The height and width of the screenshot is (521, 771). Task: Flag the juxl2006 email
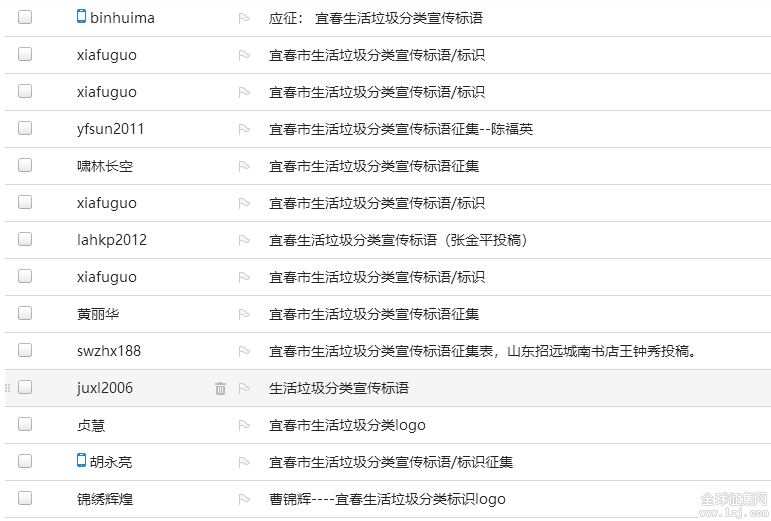click(244, 388)
